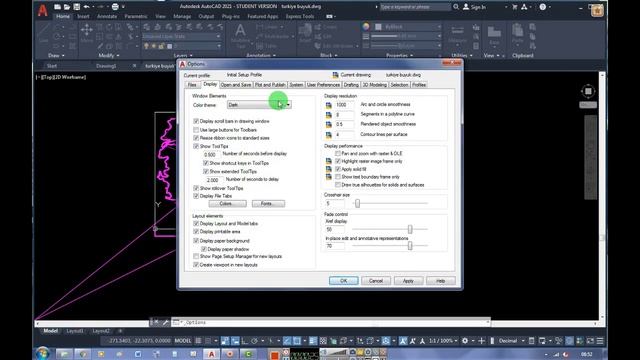The width and height of the screenshot is (640, 360).
Task: Click the Help button in Options
Action: click(x=440, y=281)
